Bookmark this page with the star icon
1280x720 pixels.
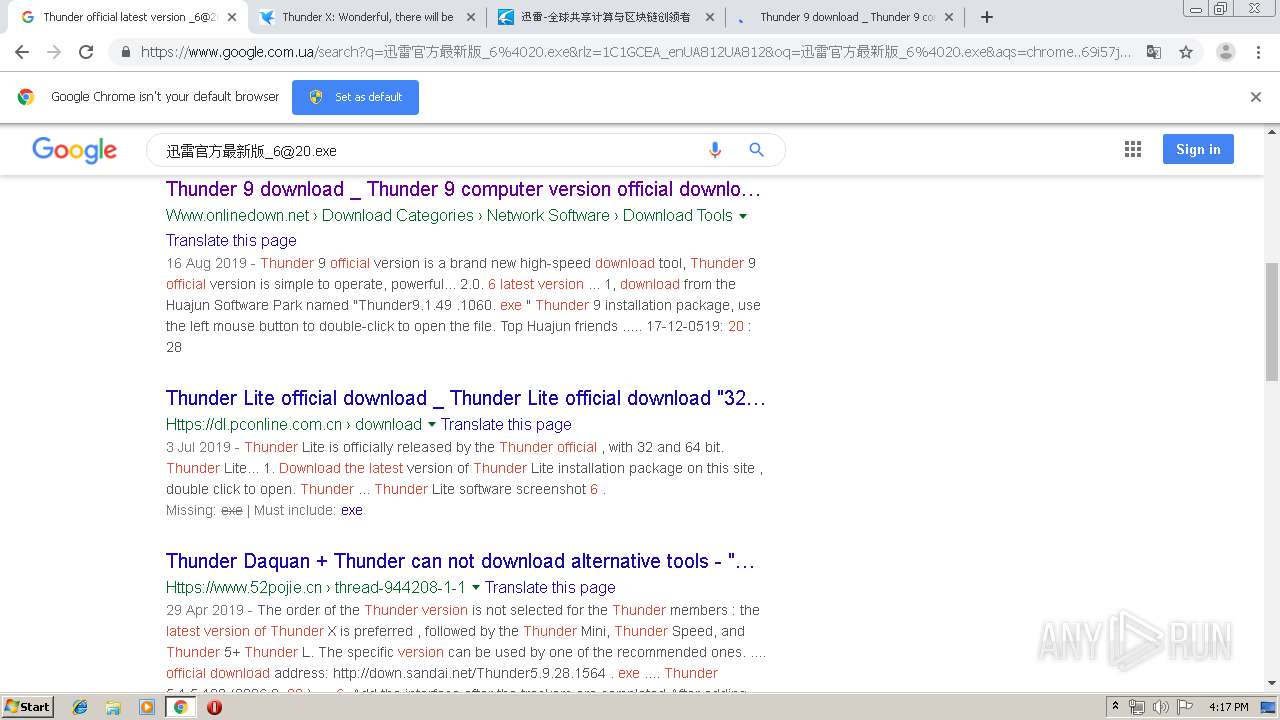coord(1186,52)
